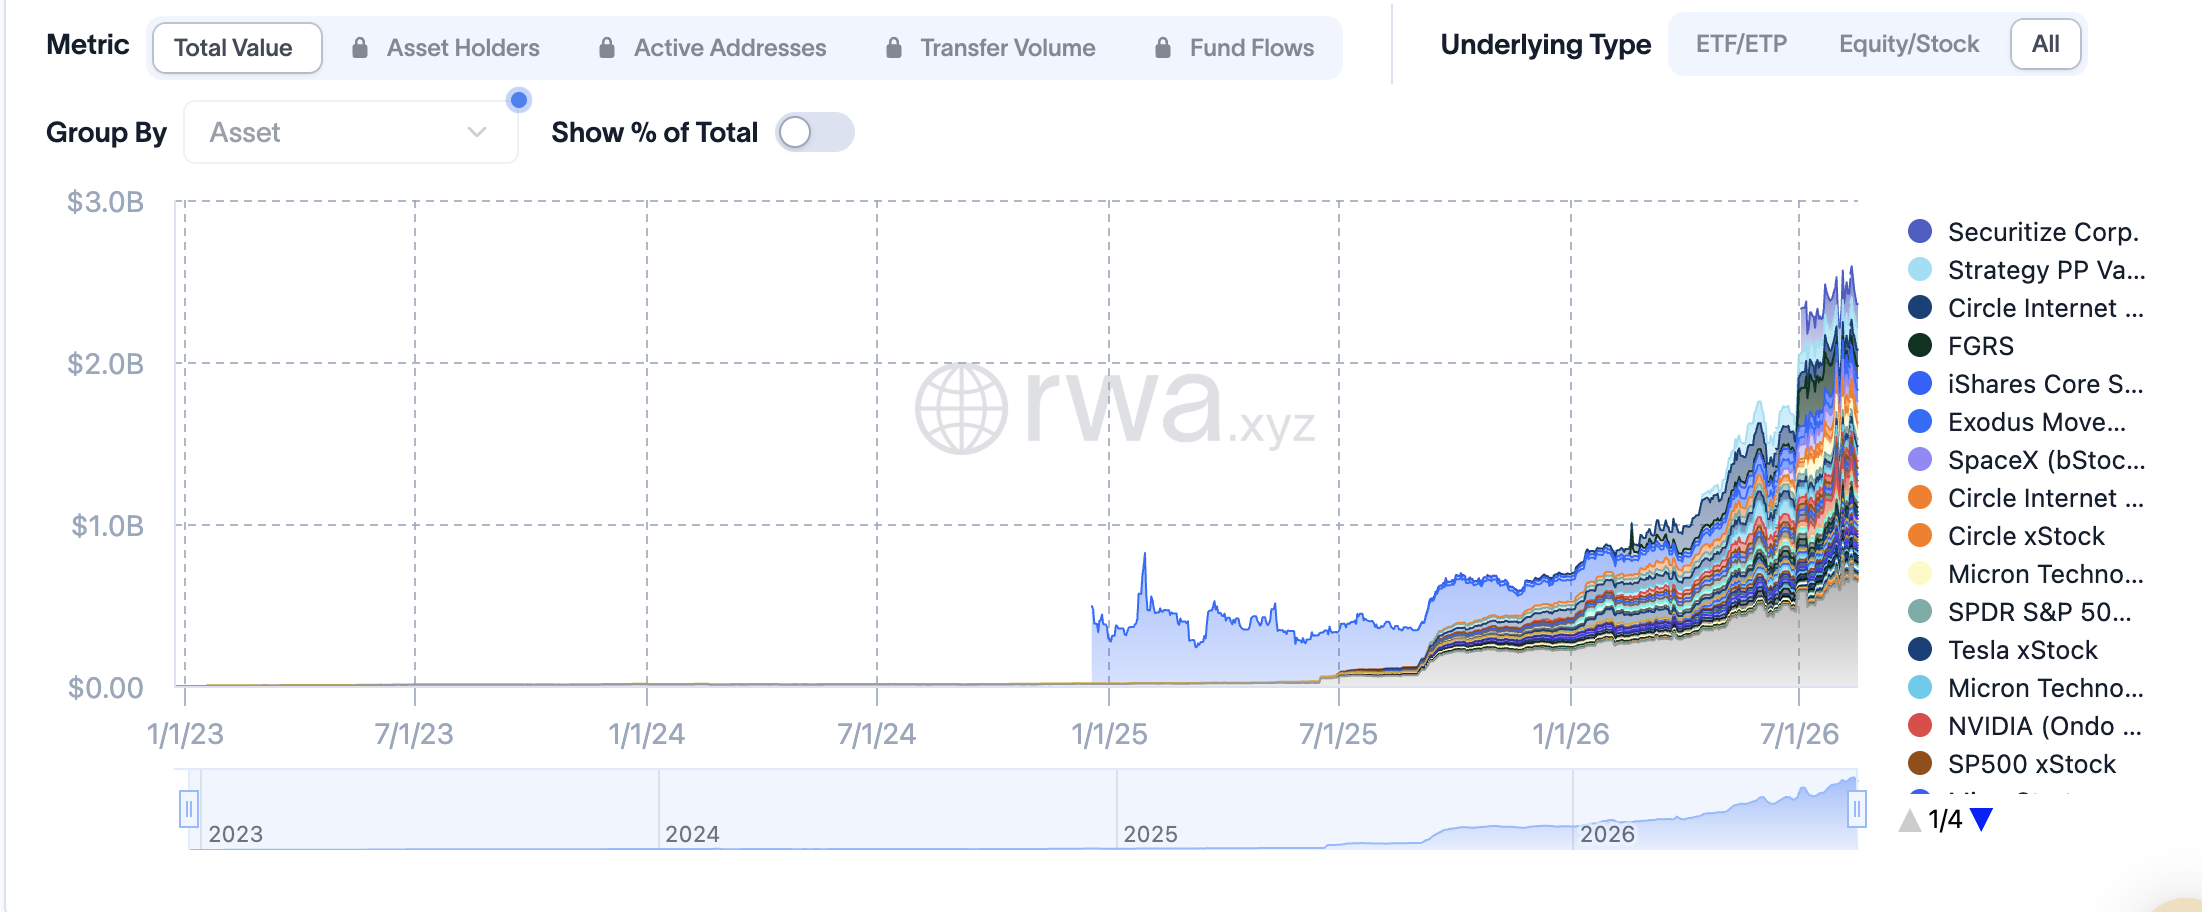Open the Group By Asset dropdown
Viewport: 2202px width, 912px height.
(x=351, y=132)
